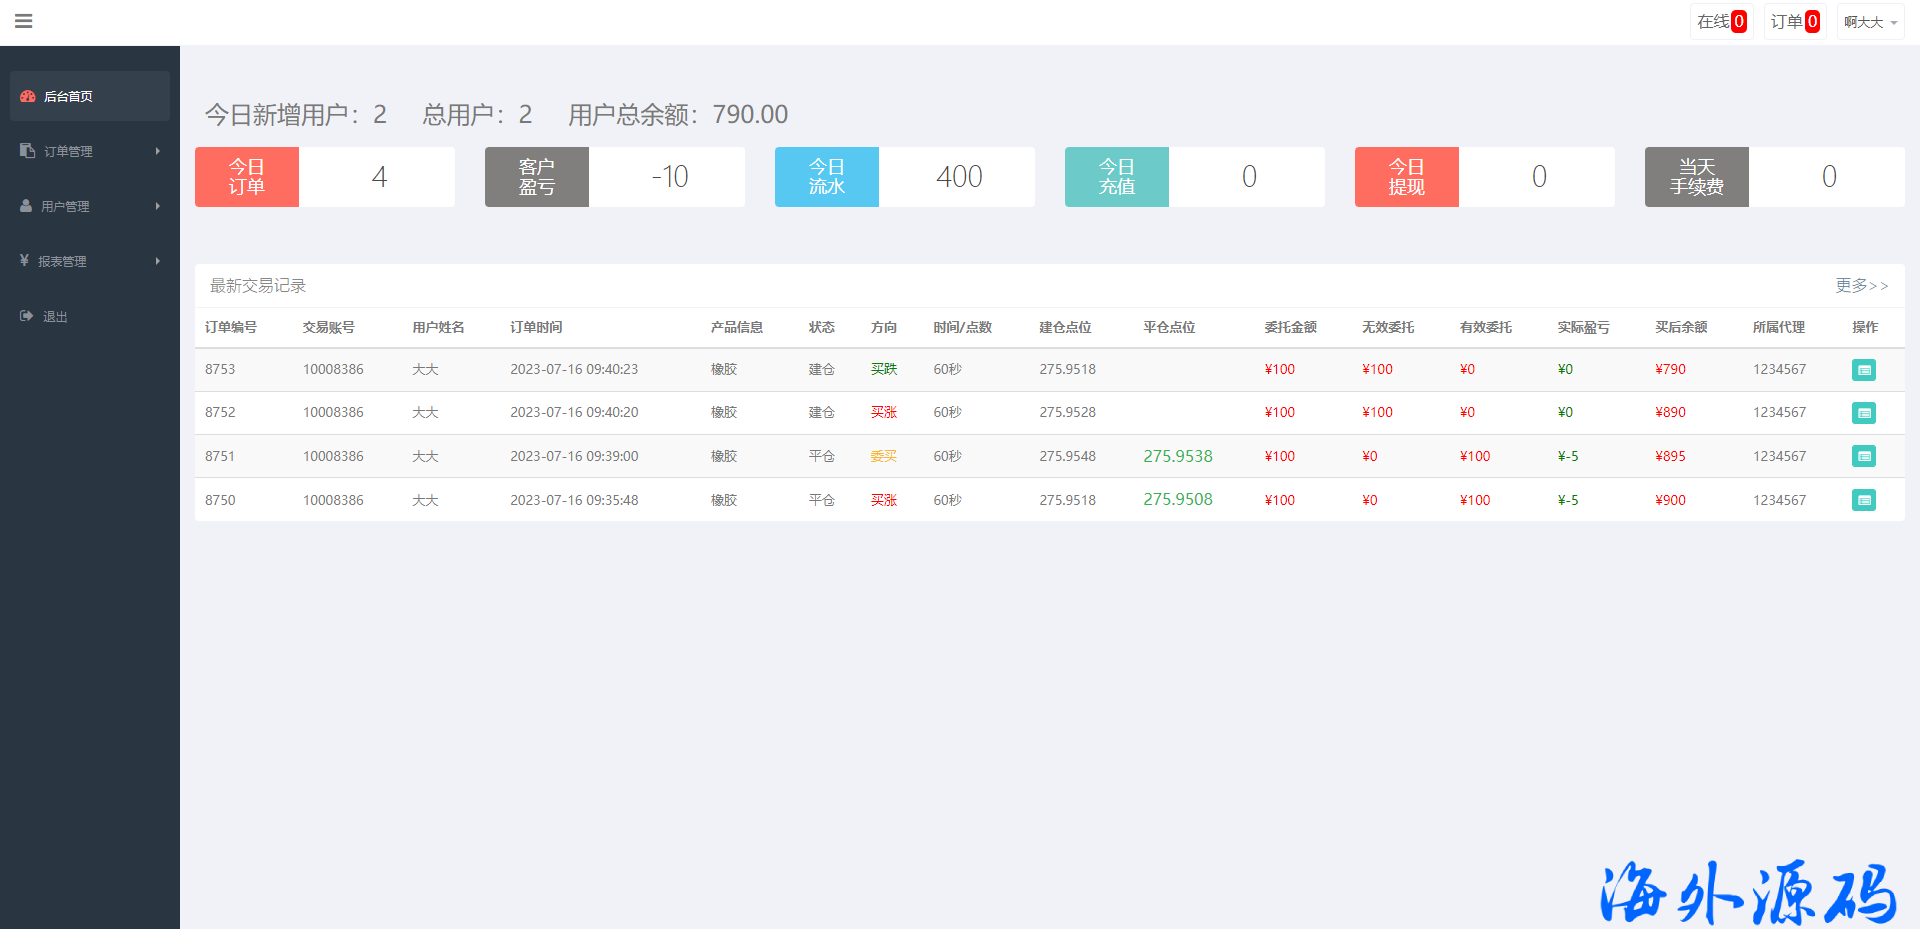Click the 订单 count button in header

point(1794,22)
